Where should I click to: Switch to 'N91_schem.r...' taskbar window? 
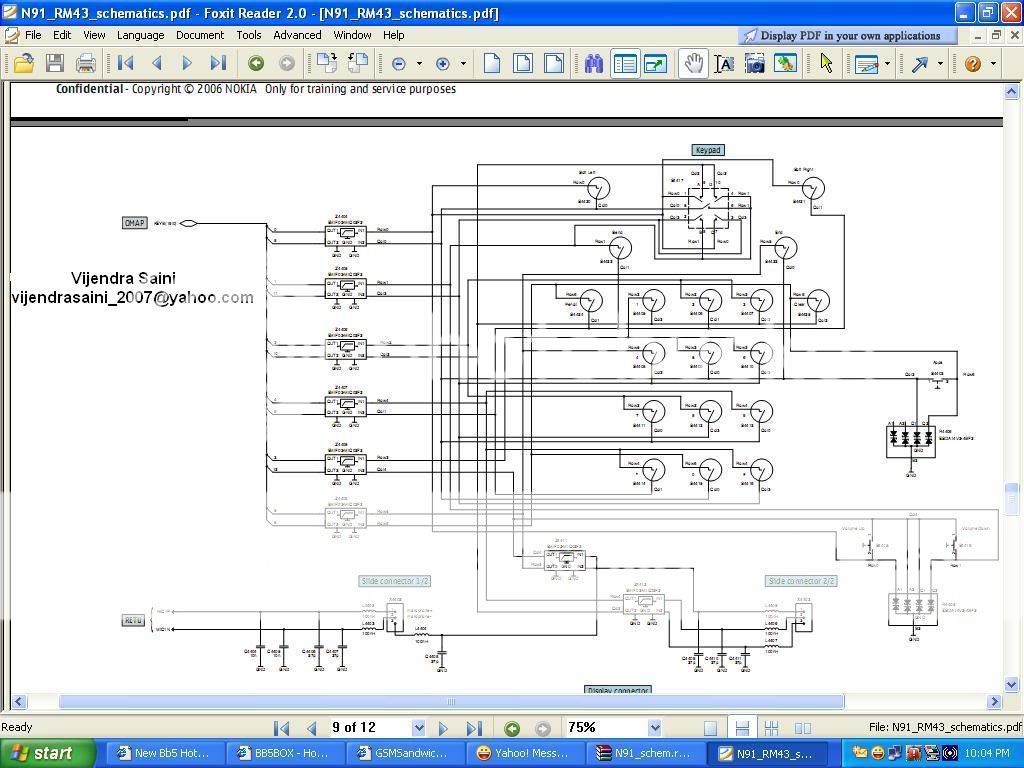[647, 754]
